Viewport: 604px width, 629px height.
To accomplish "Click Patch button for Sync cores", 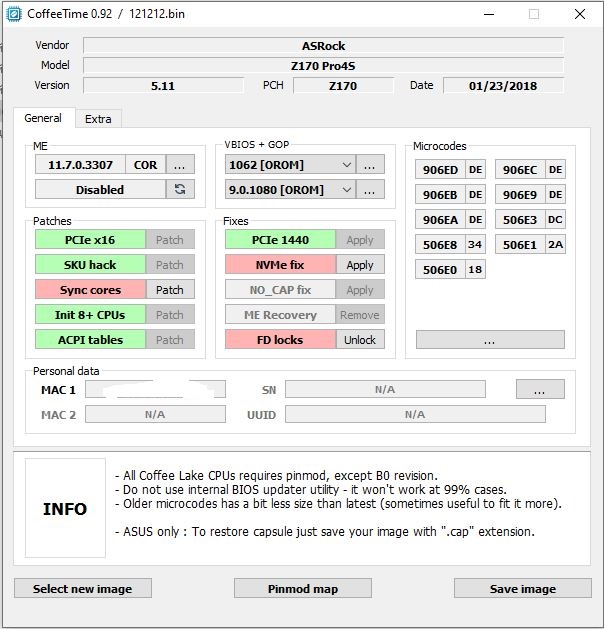I will point(170,289).
